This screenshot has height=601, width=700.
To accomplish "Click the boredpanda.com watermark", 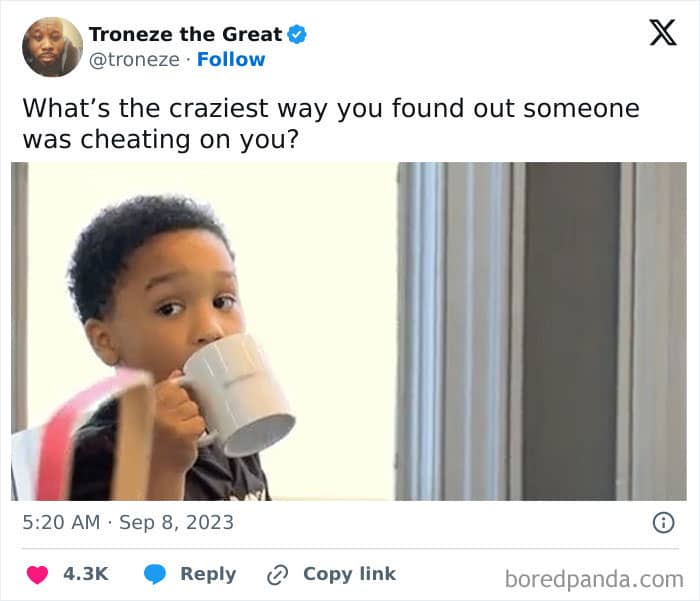I will pyautogui.click(x=594, y=580).
